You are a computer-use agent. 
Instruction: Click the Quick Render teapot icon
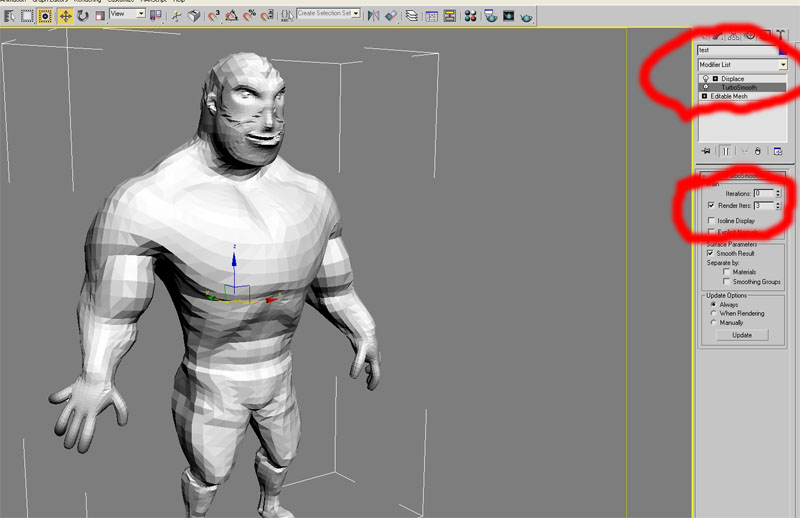(526, 15)
